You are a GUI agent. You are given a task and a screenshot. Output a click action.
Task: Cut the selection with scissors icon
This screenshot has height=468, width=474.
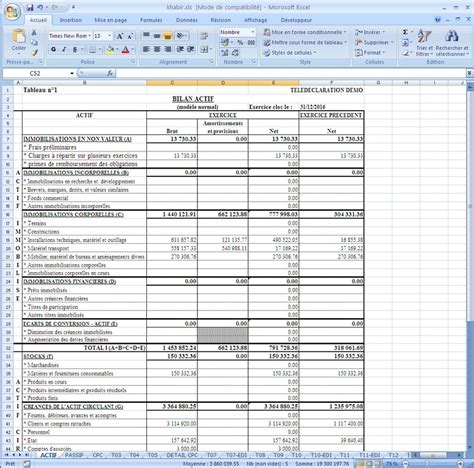click(34, 33)
